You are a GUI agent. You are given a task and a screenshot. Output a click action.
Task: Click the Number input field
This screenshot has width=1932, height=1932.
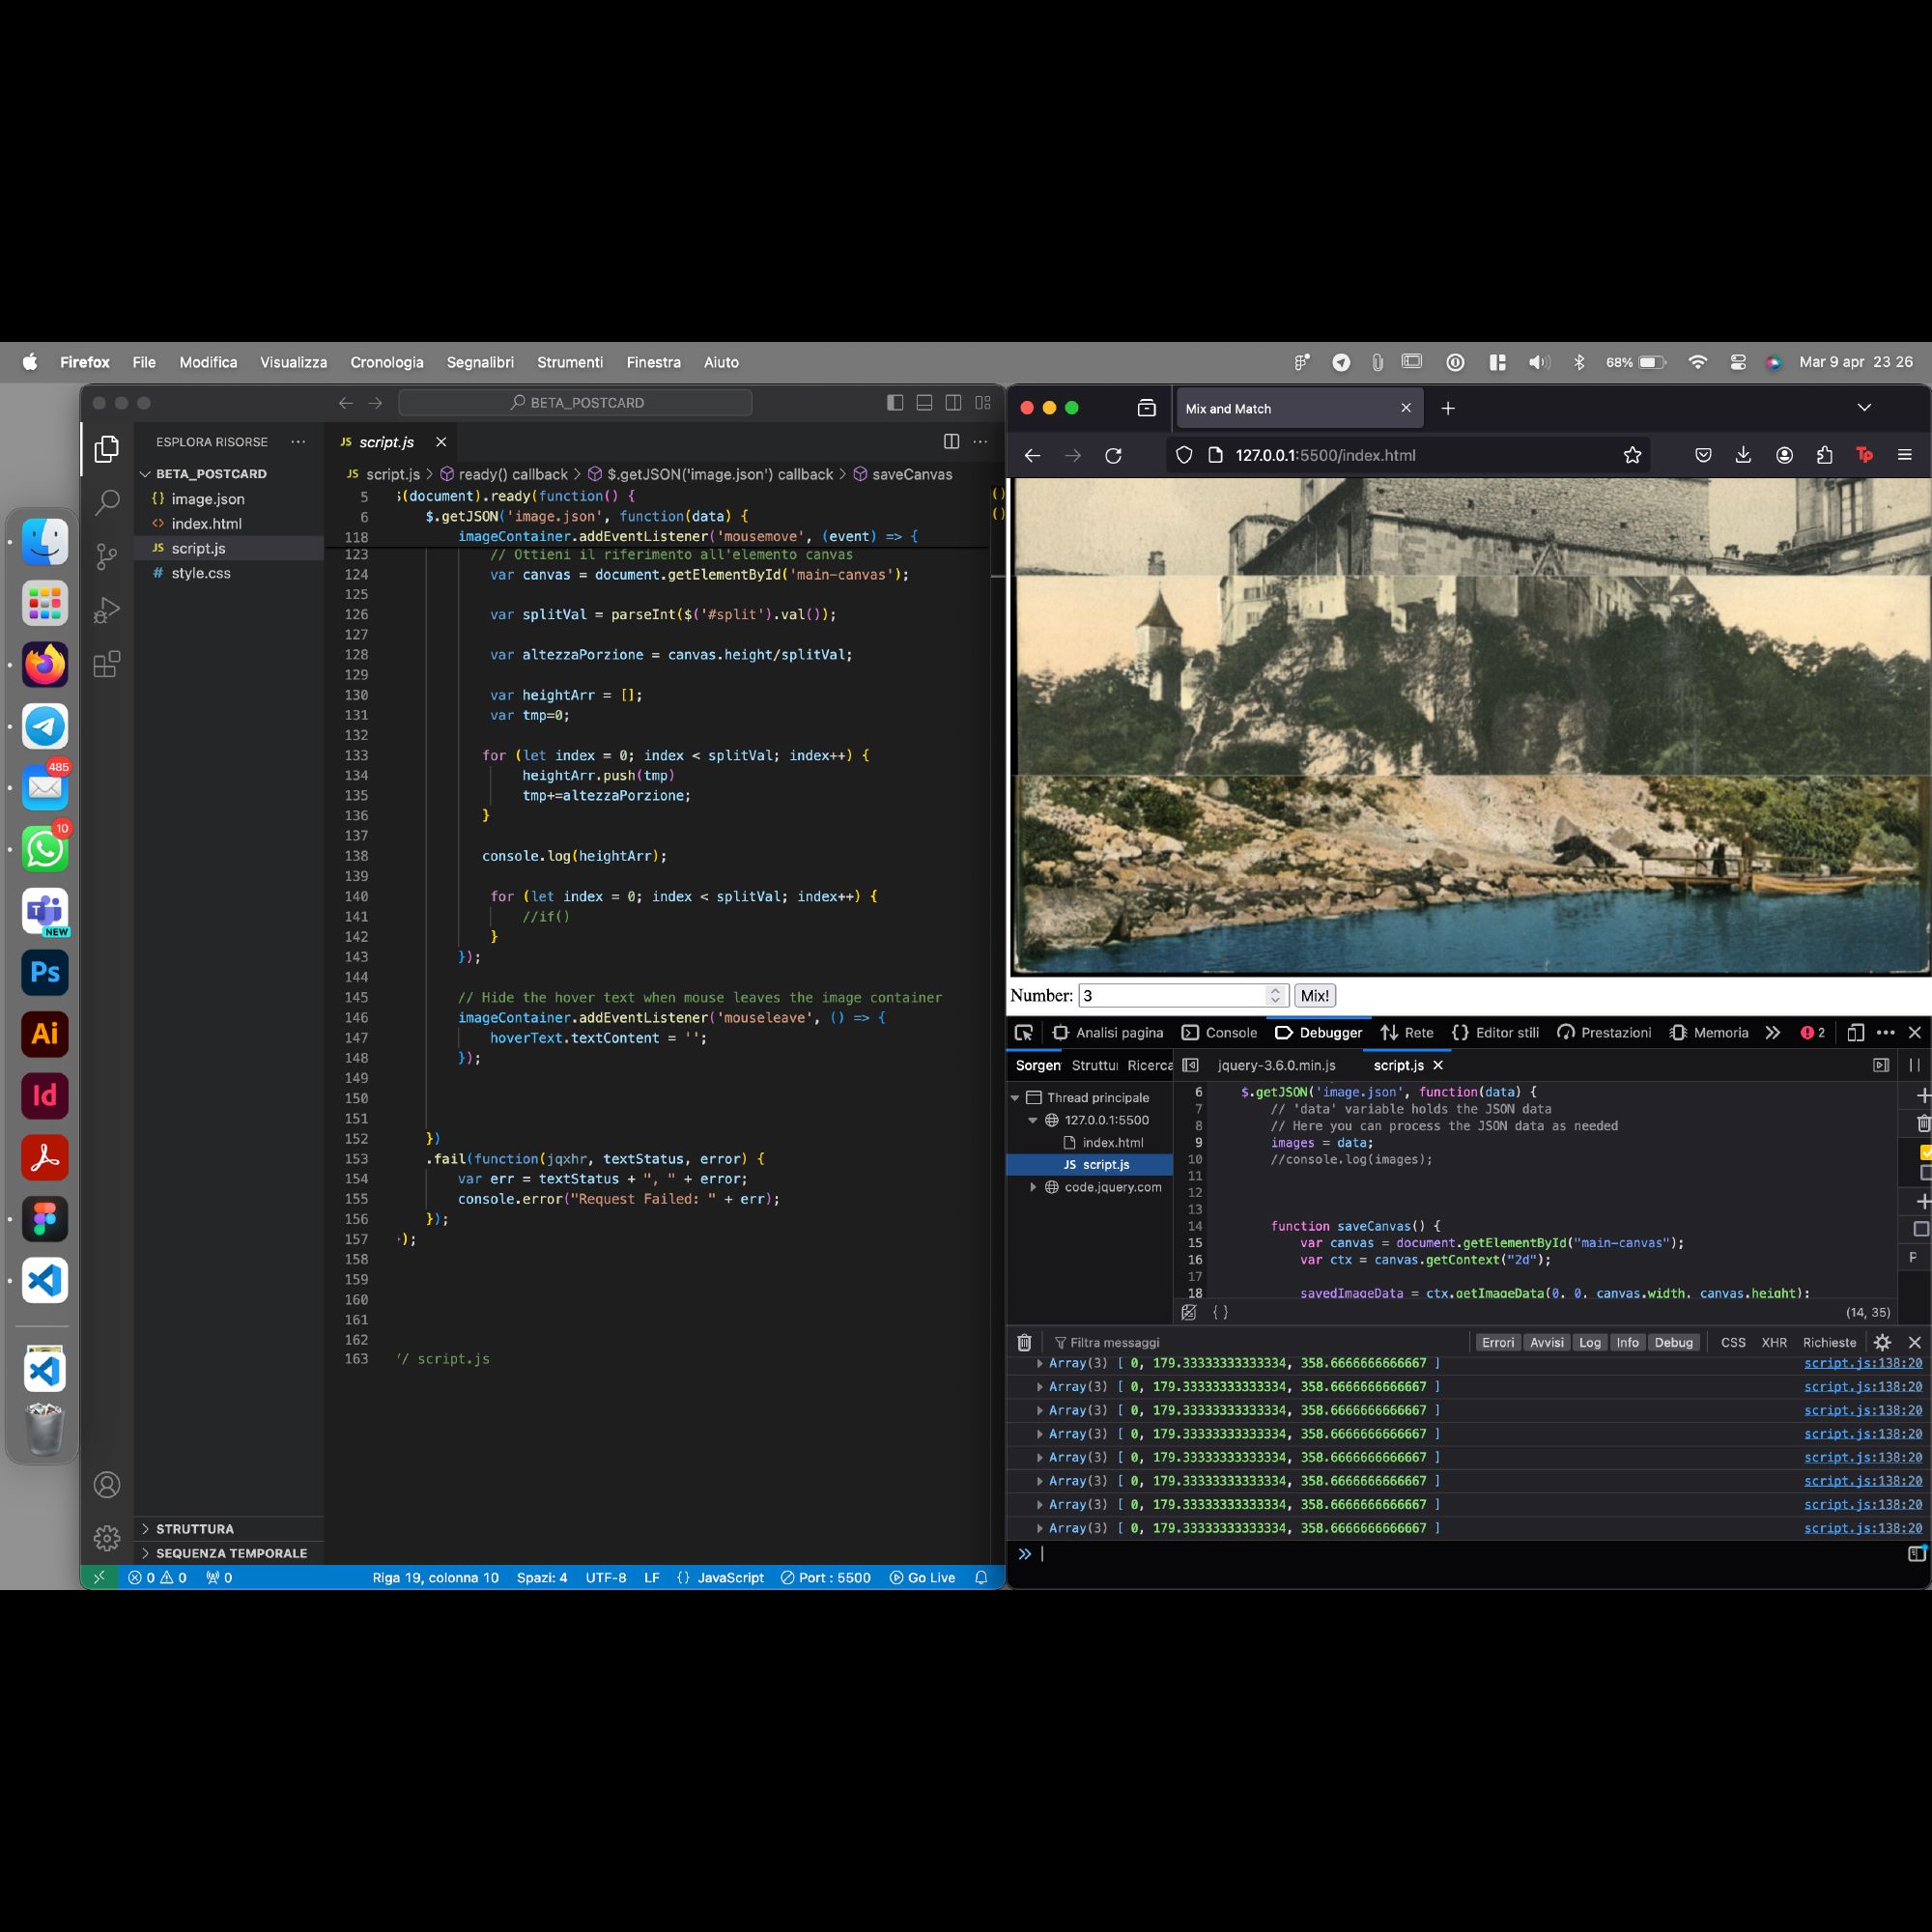coord(1183,996)
